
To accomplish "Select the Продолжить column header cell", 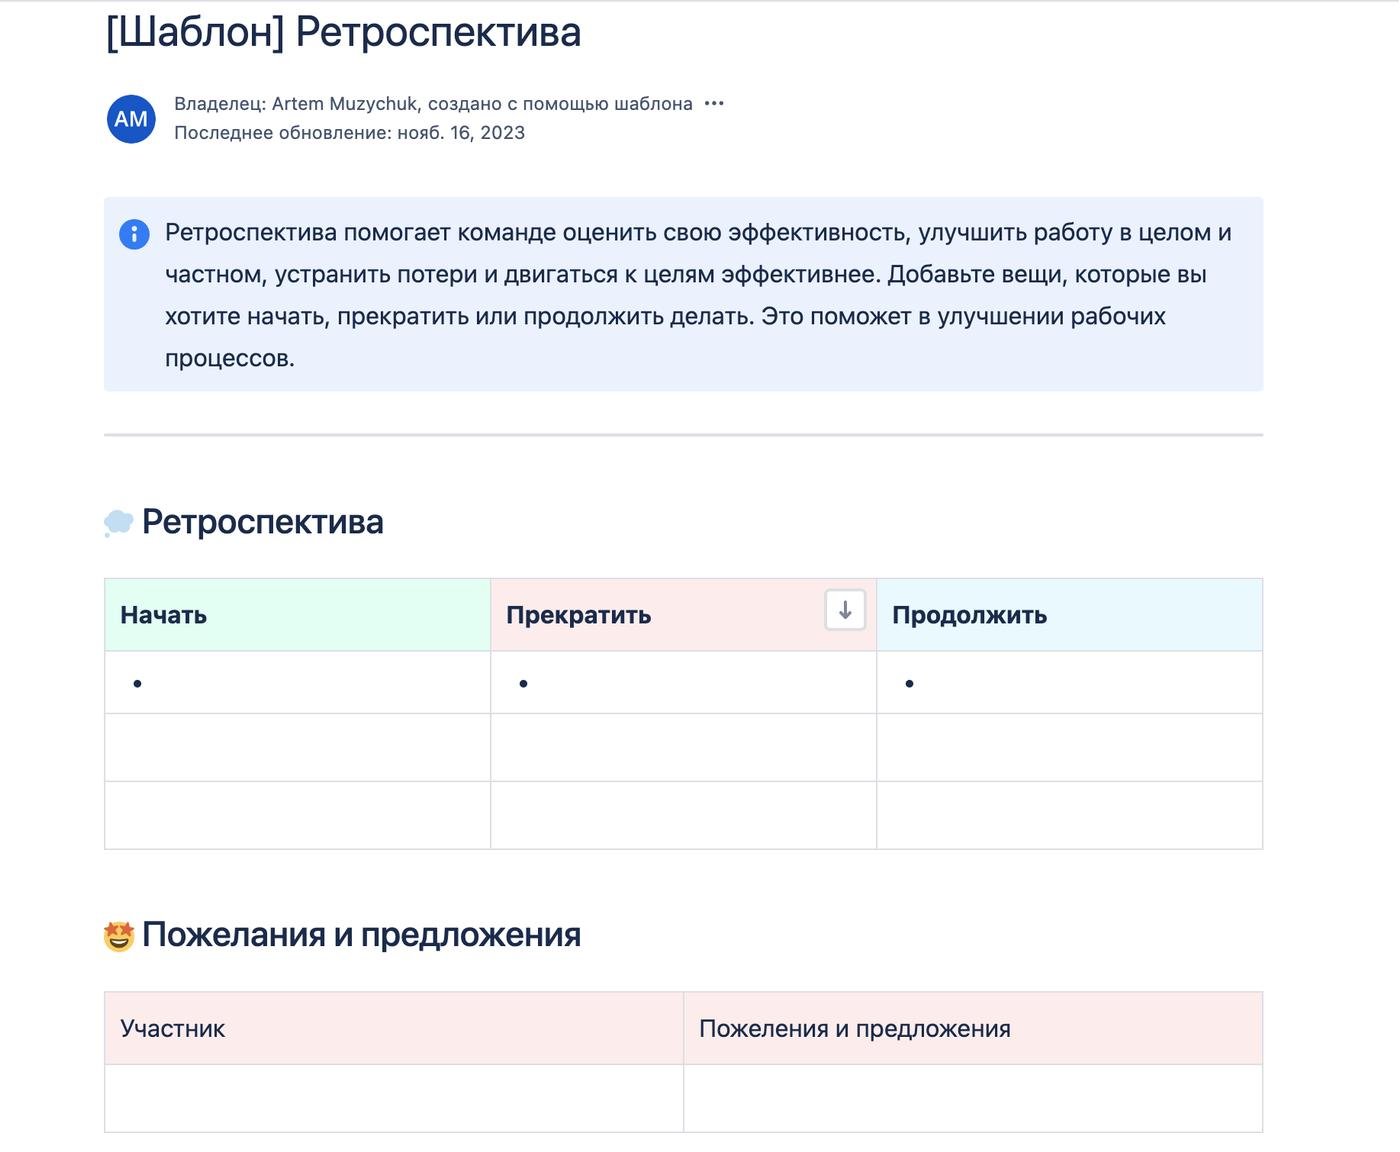I will click(1068, 615).
